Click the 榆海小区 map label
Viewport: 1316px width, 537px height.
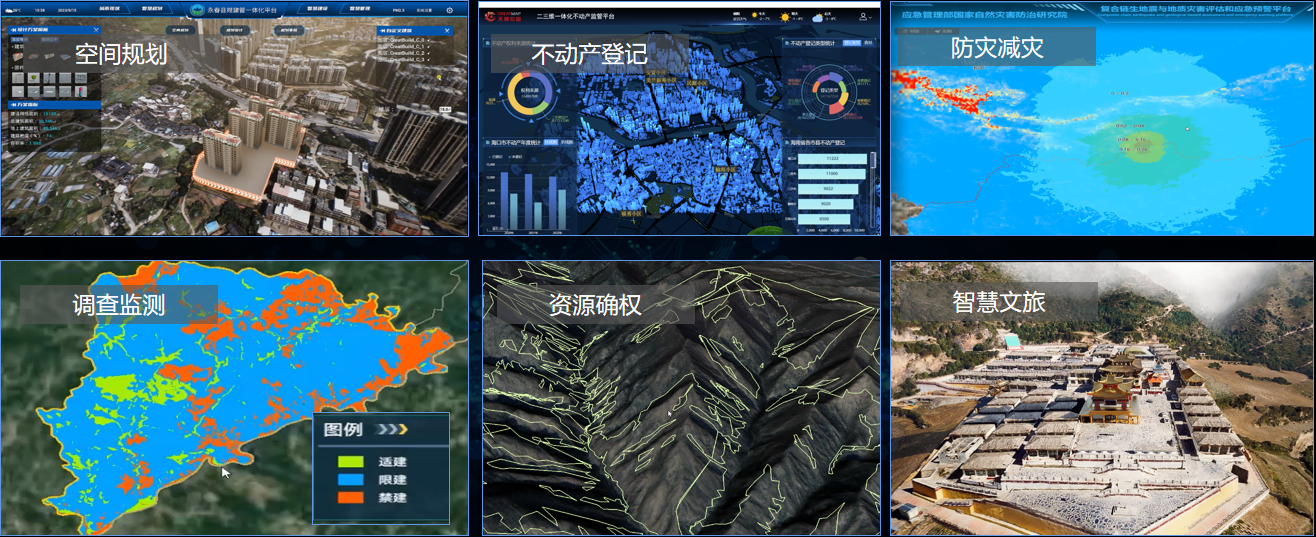click(725, 170)
